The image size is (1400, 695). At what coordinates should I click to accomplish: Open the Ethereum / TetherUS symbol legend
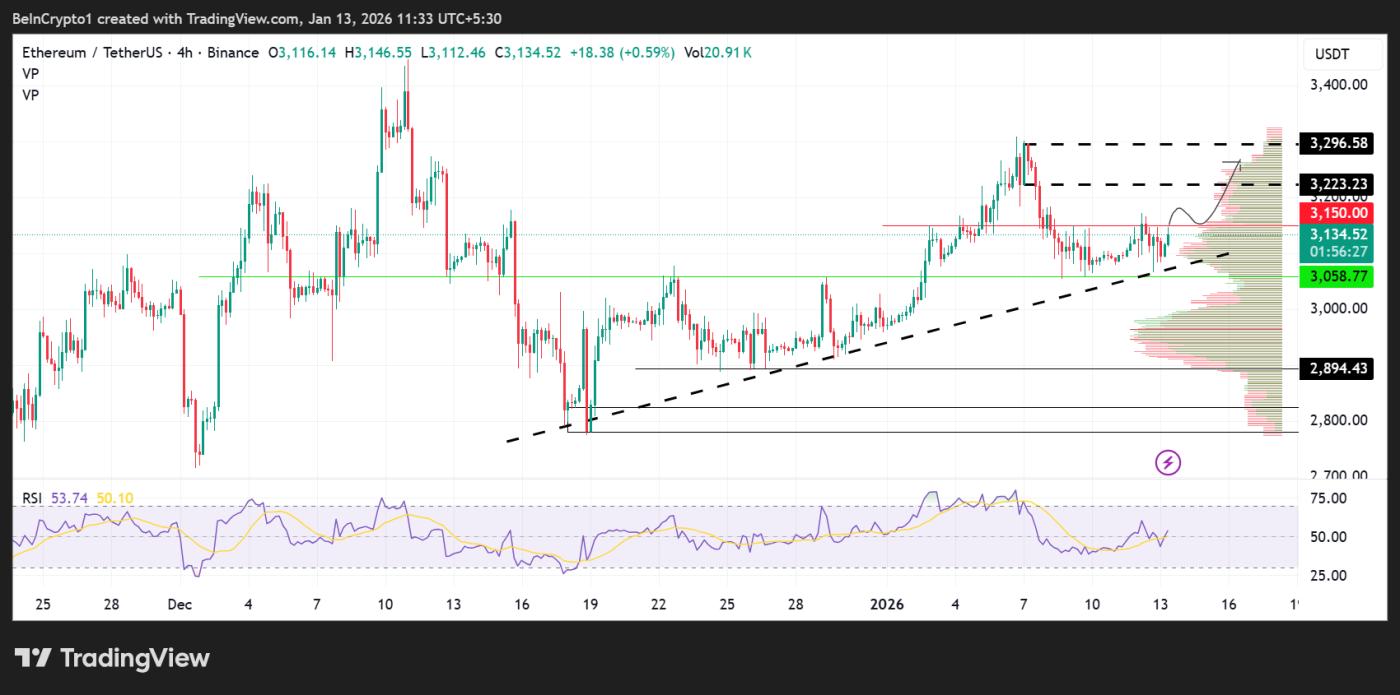pos(90,52)
